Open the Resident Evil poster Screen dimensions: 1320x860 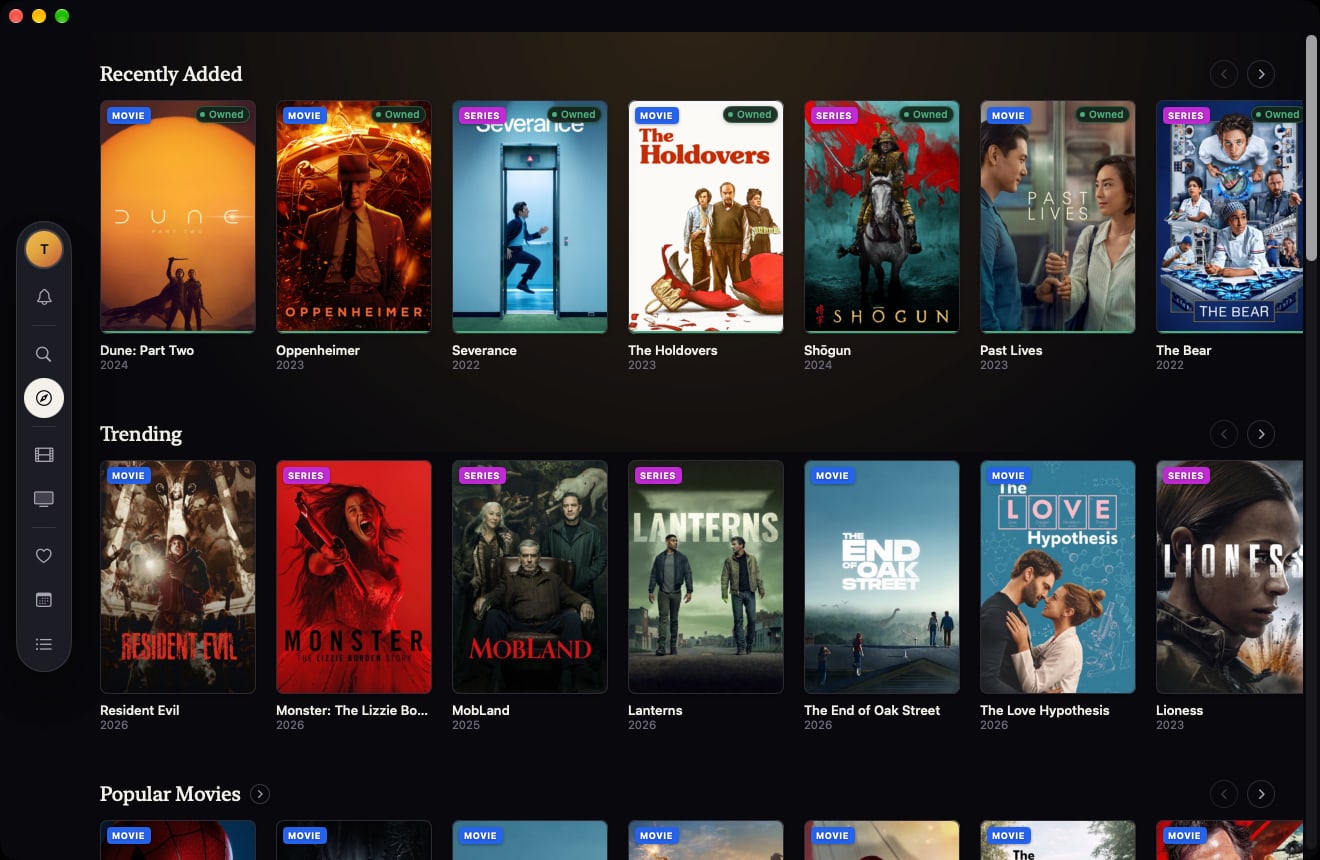(x=178, y=577)
